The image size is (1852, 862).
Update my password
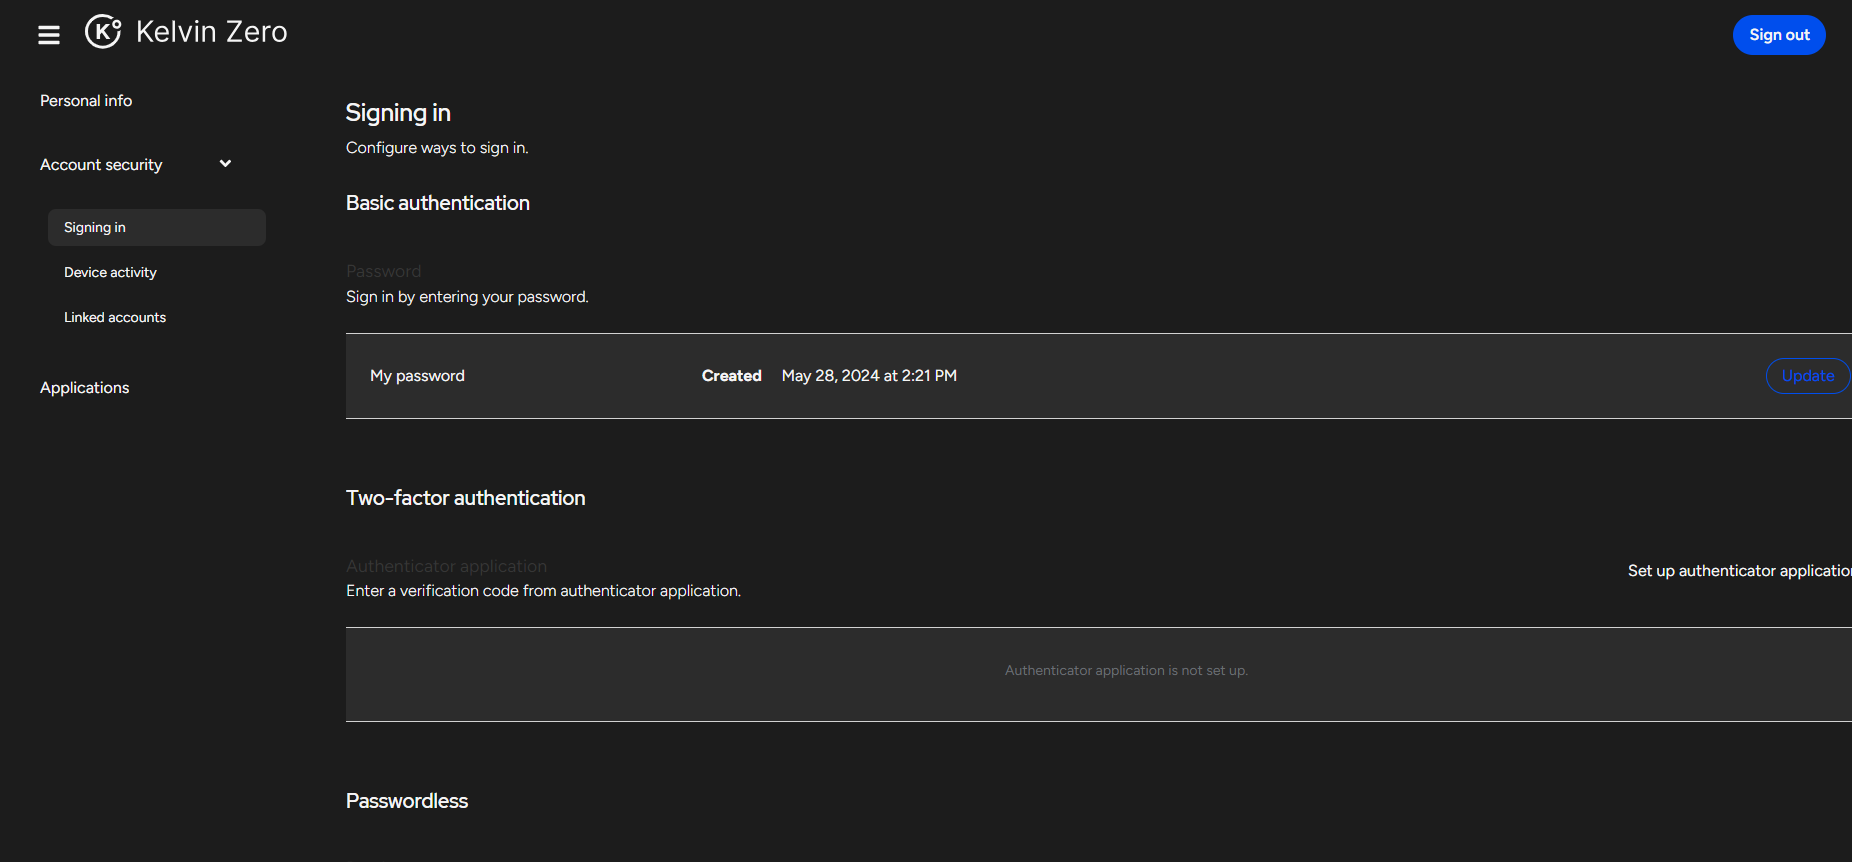1807,376
